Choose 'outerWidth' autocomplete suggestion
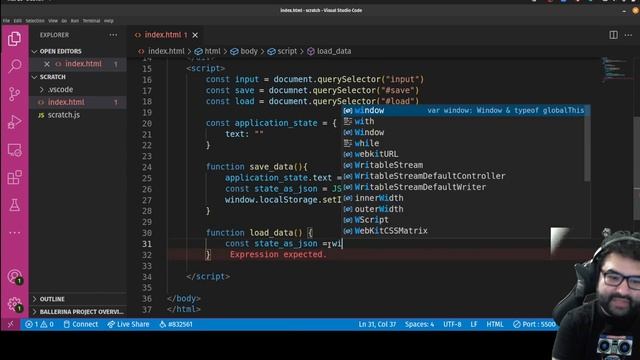640x360 pixels. pos(464,209)
